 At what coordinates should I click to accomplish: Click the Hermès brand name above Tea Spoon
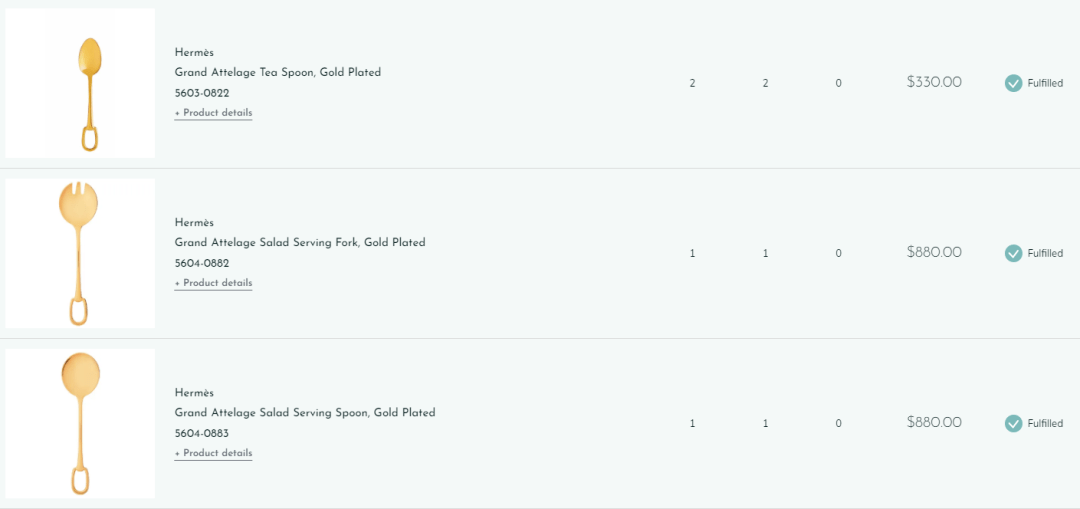(194, 52)
